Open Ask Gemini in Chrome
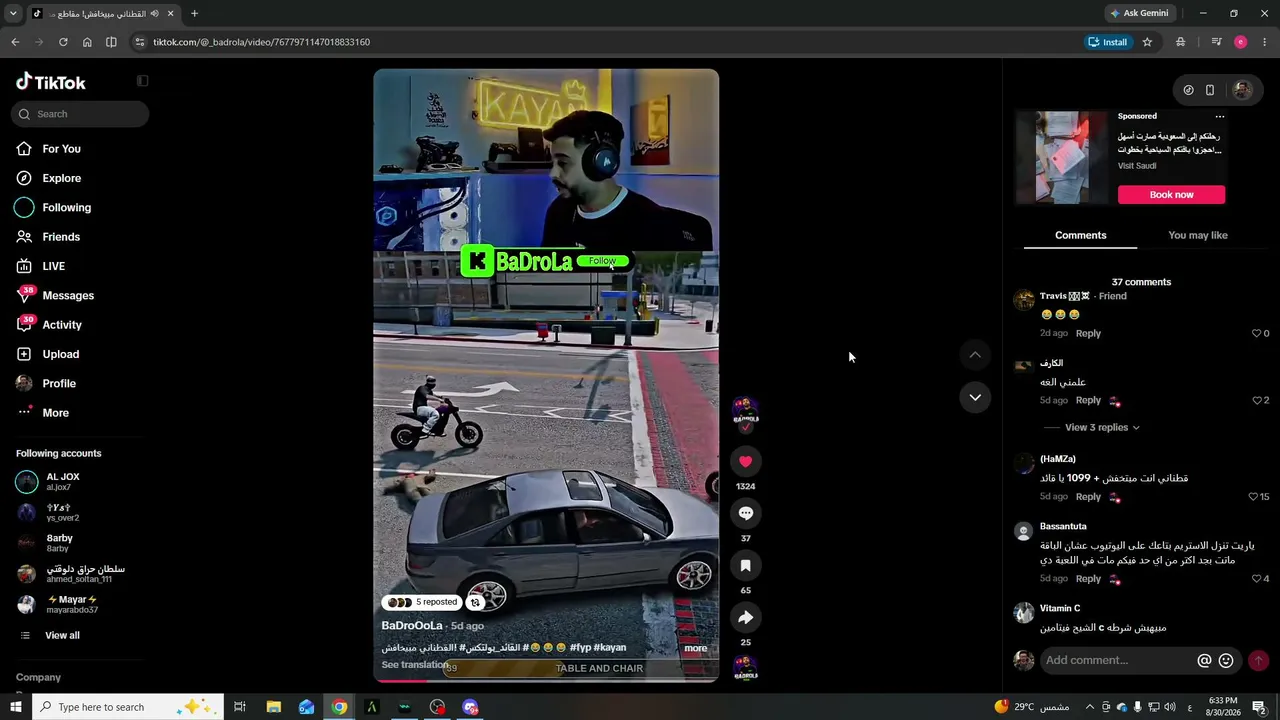This screenshot has width=1280, height=720. [x=1139, y=13]
